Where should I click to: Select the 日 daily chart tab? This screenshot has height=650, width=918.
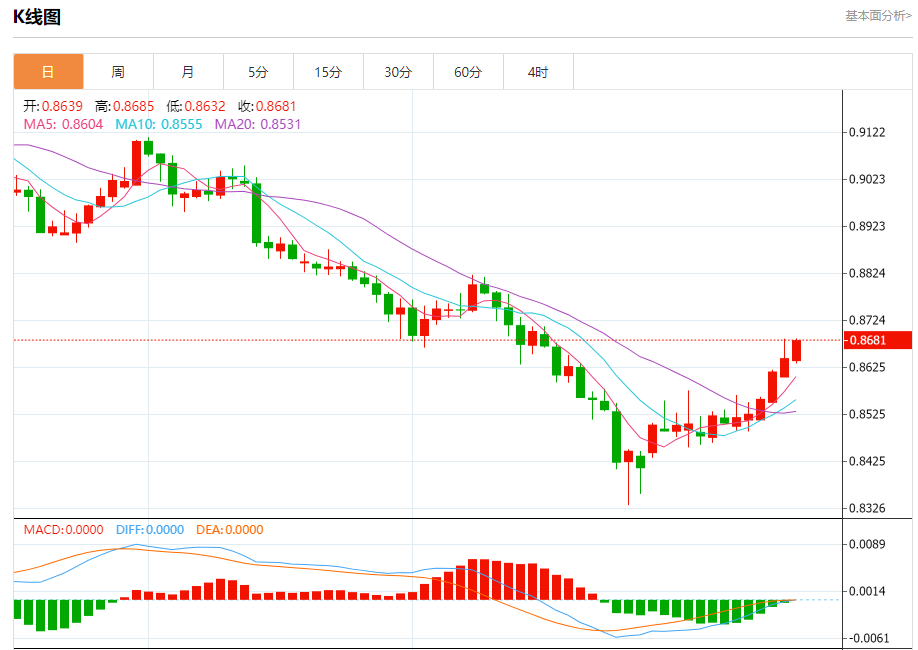(49, 72)
